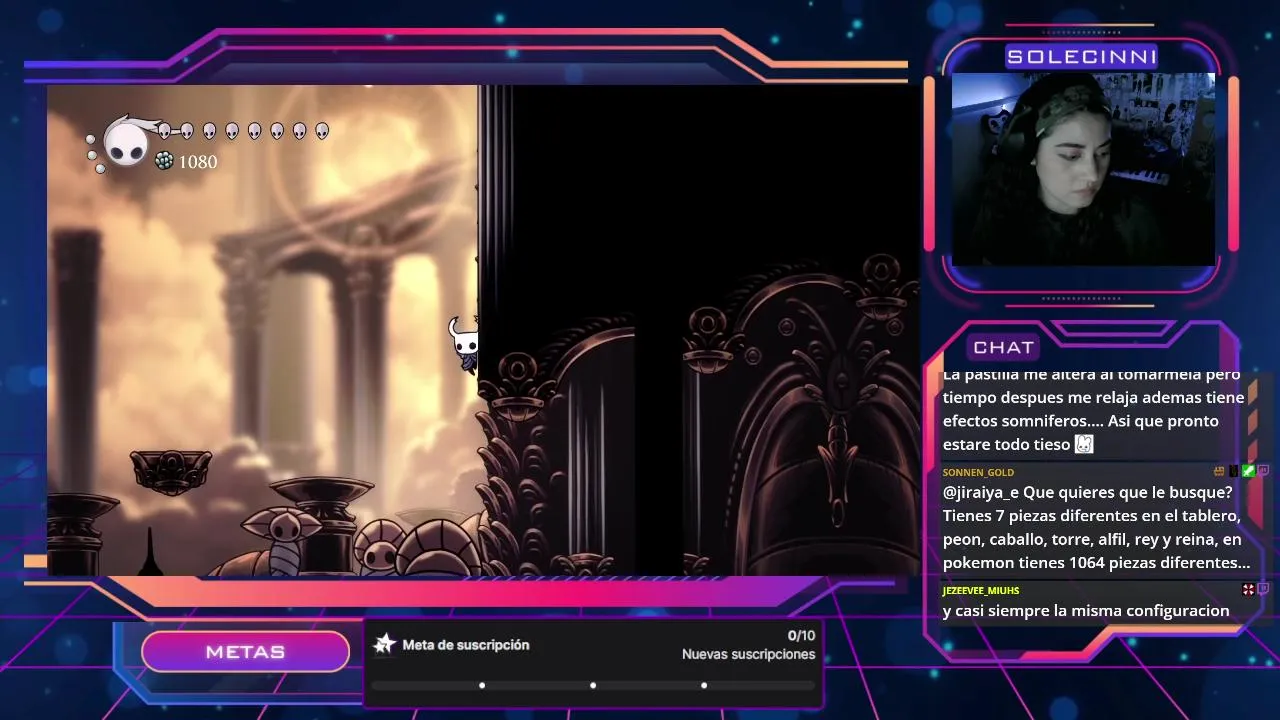Click the dark badge next to the moderator sword

pos(1234,471)
